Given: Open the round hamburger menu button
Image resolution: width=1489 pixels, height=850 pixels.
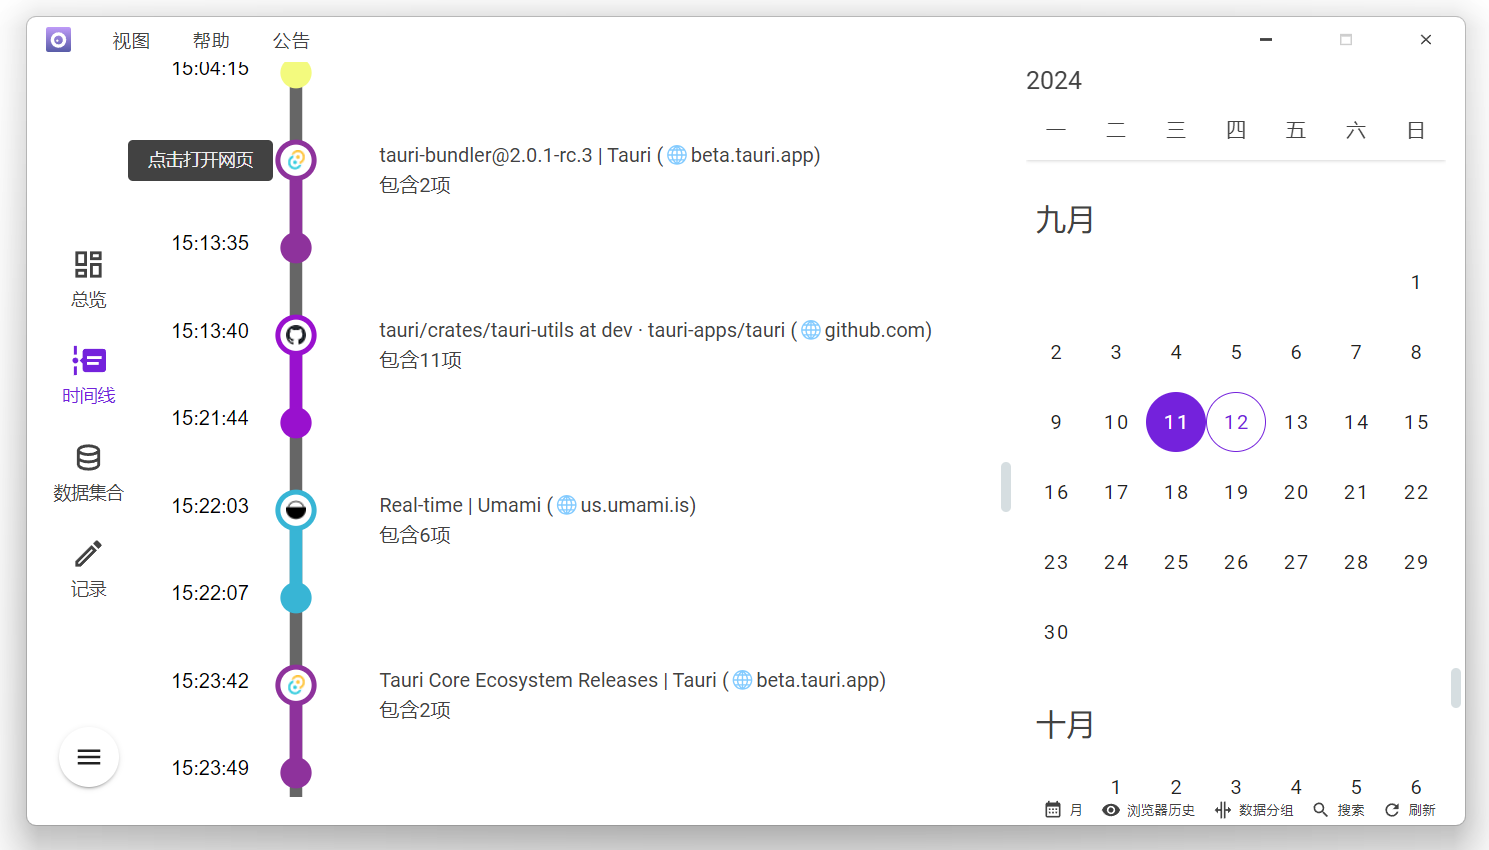Looking at the screenshot, I should point(89,757).
